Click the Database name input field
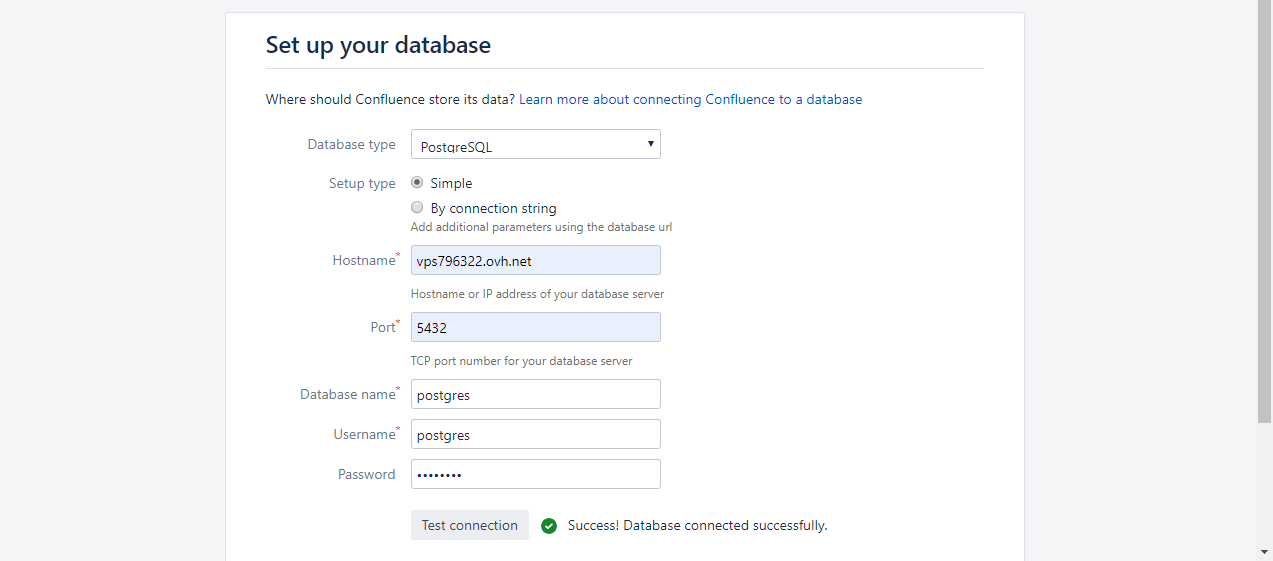The height and width of the screenshot is (561, 1273). pos(535,394)
